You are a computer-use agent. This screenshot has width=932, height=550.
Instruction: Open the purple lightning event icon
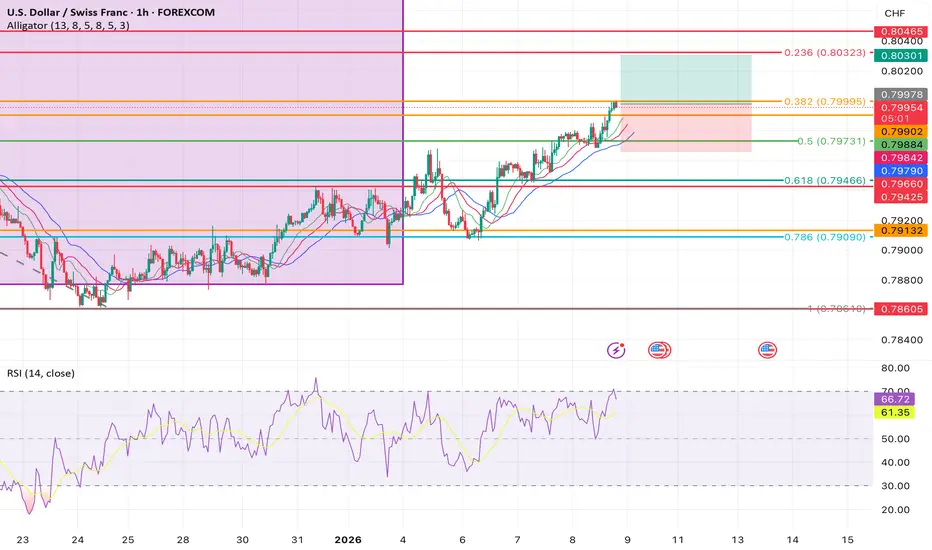(616, 350)
